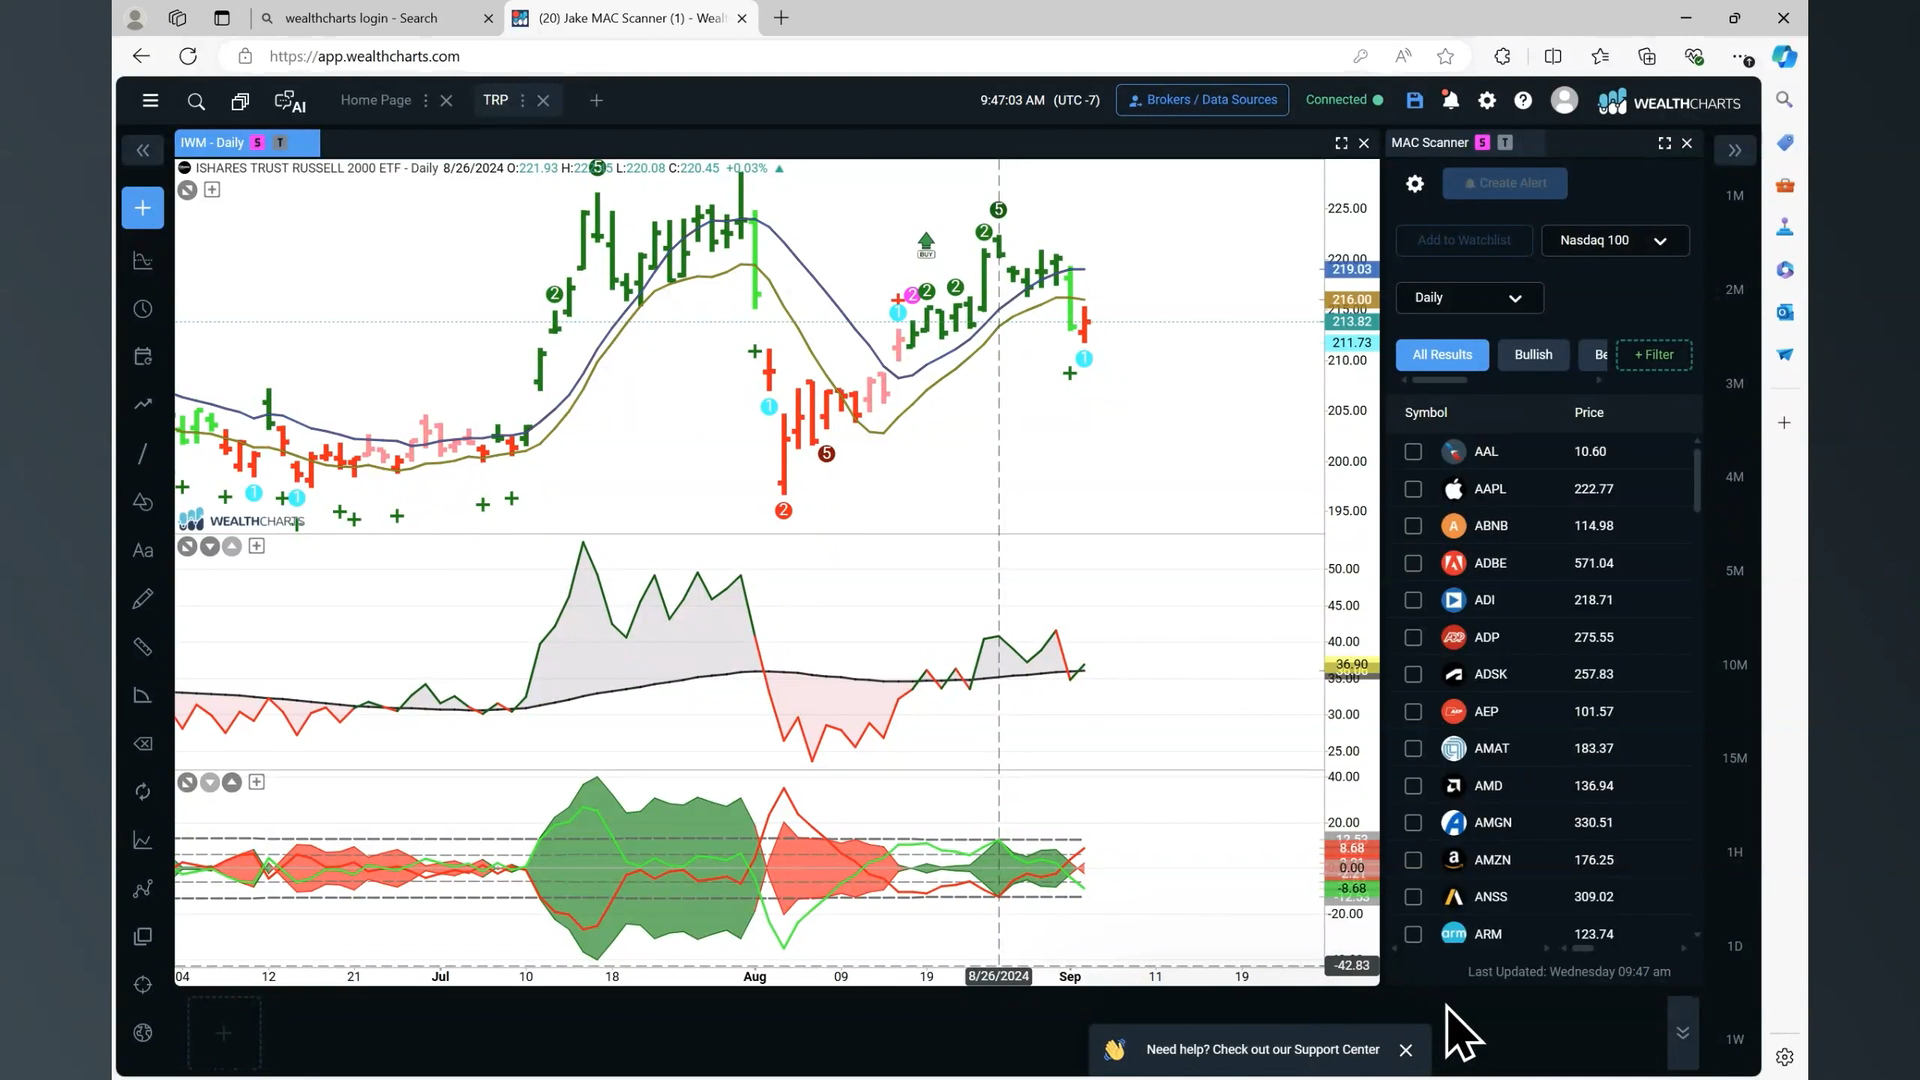Open the help question mark icon

(1523, 100)
